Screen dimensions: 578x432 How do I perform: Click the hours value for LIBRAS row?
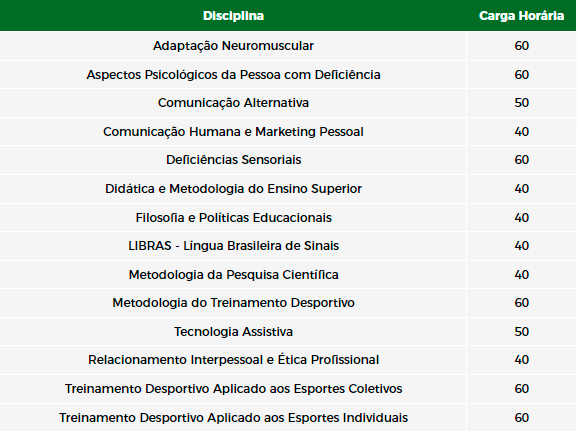click(522, 246)
